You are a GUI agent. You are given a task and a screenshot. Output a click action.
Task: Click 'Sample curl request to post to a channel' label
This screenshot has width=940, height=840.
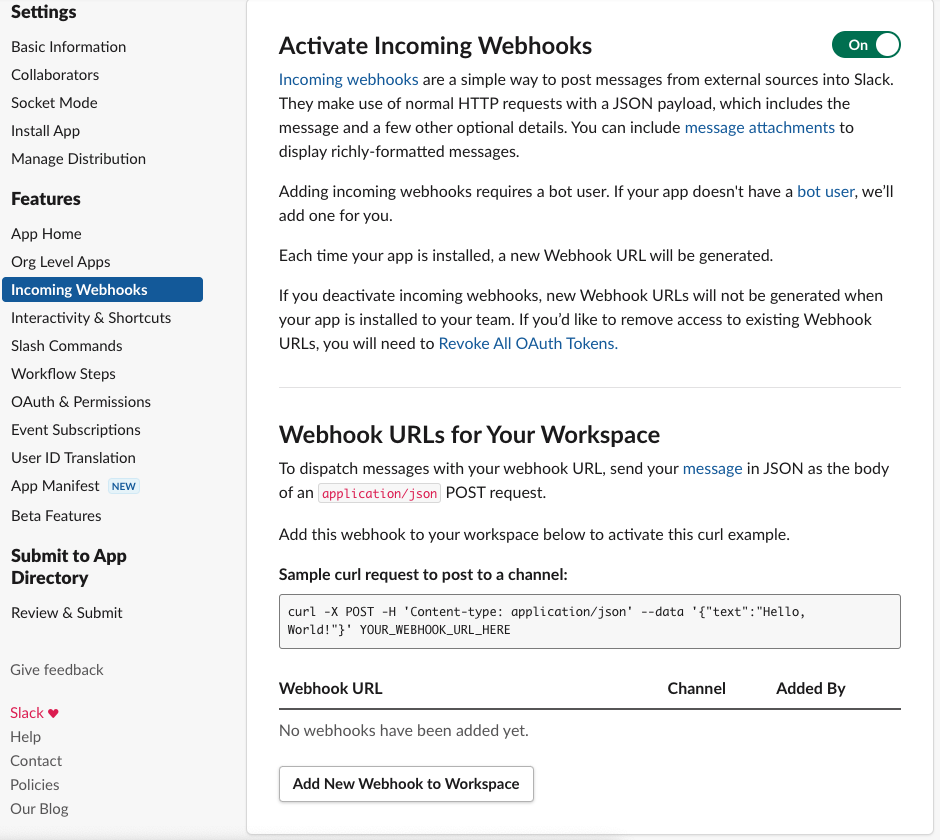[423, 575]
